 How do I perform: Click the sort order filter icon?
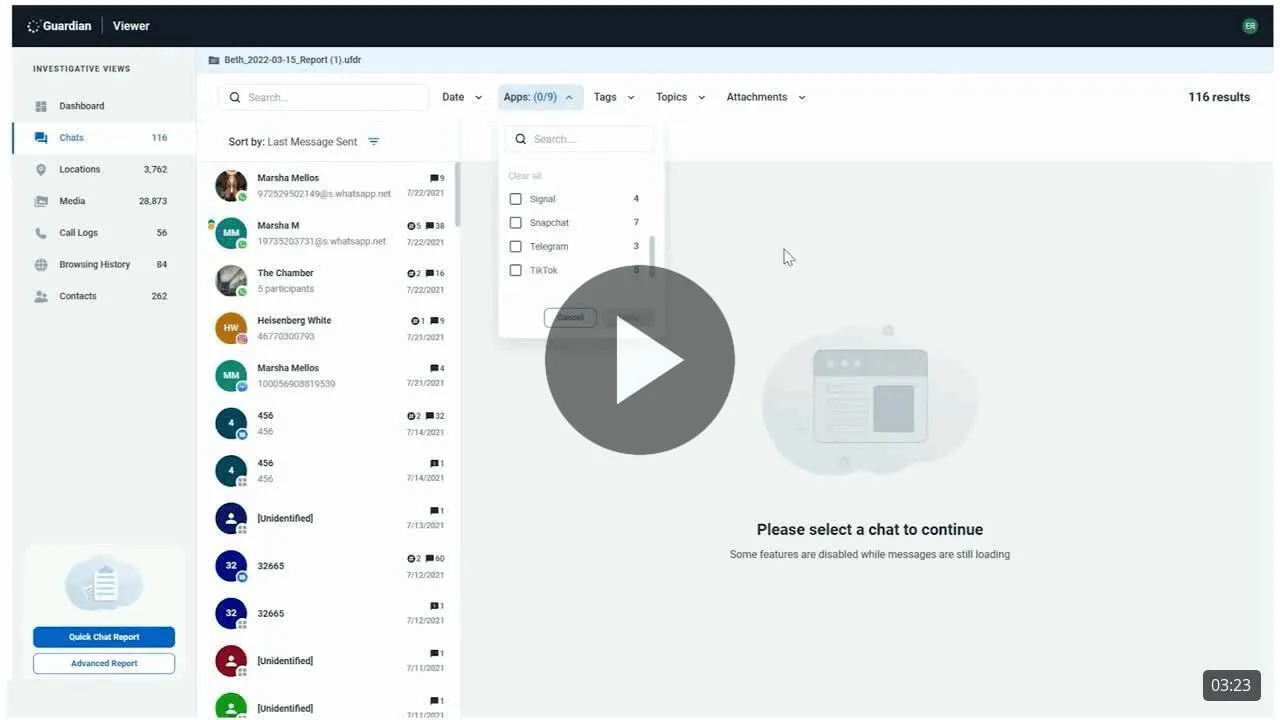pos(373,142)
